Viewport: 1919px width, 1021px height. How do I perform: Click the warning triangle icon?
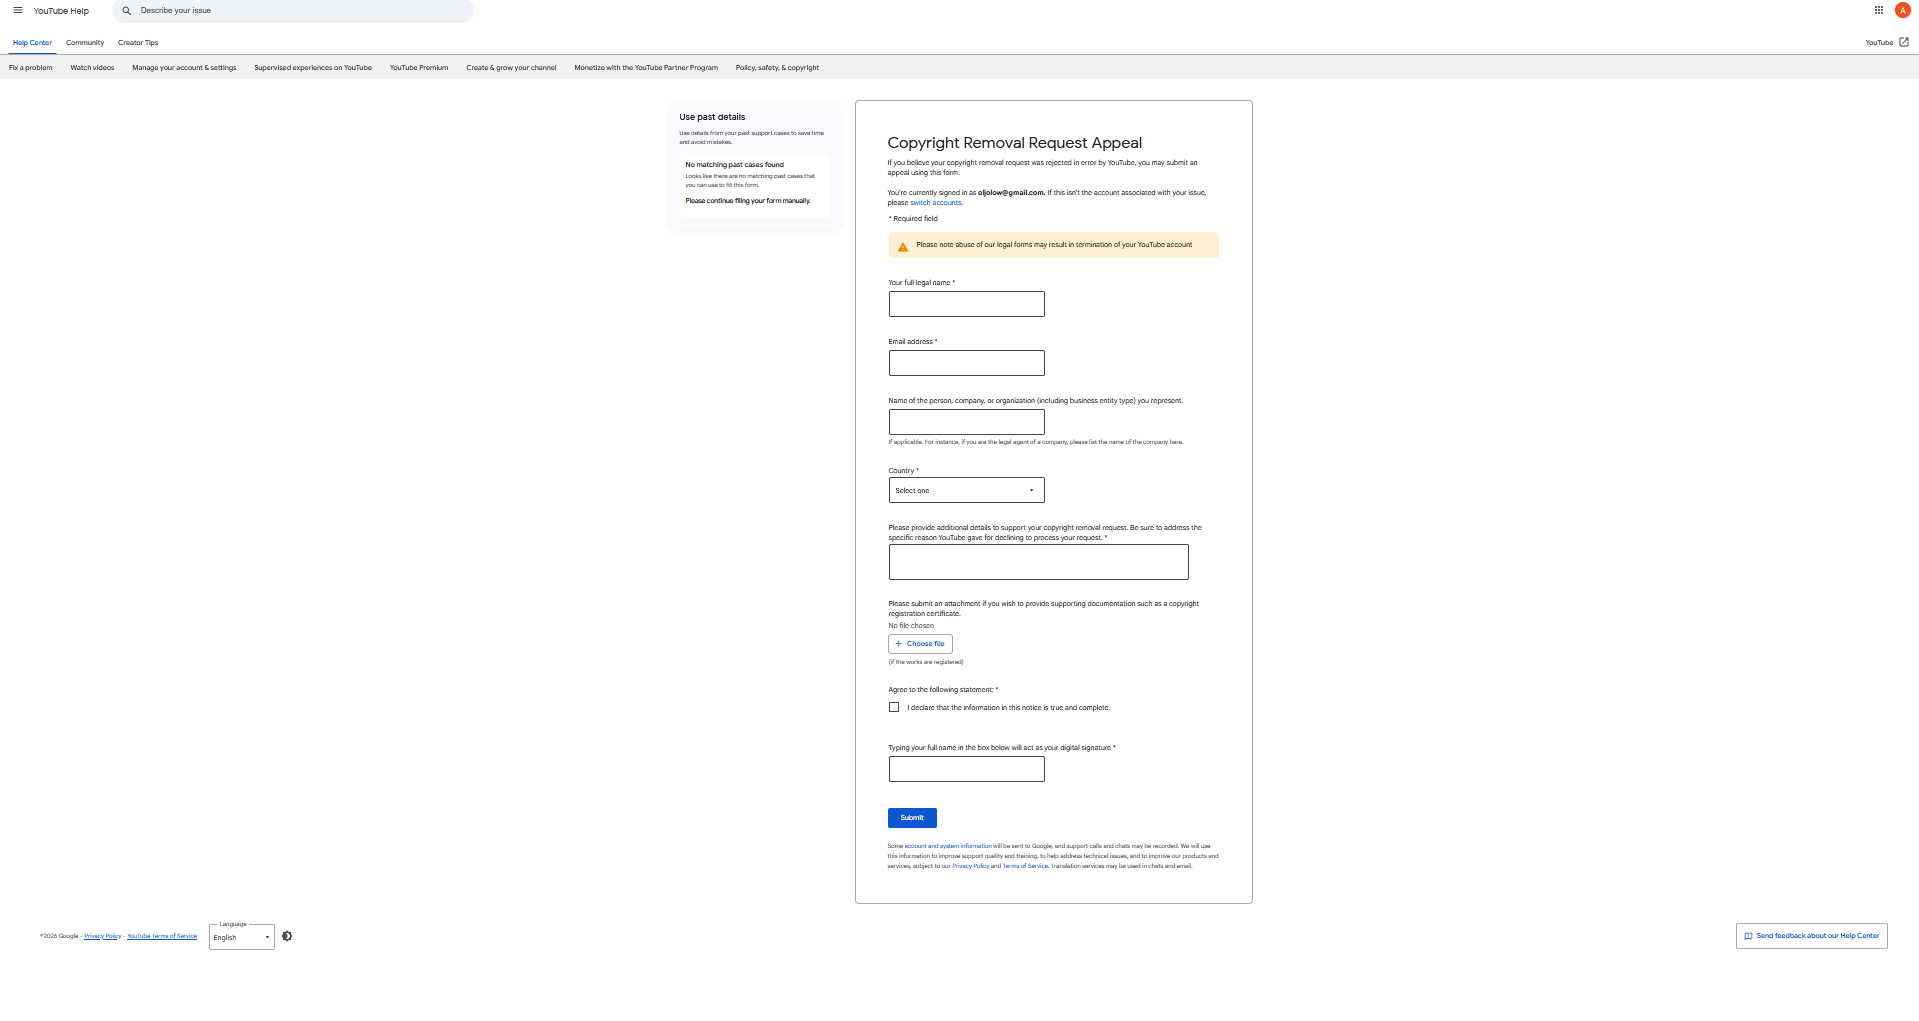tap(903, 246)
